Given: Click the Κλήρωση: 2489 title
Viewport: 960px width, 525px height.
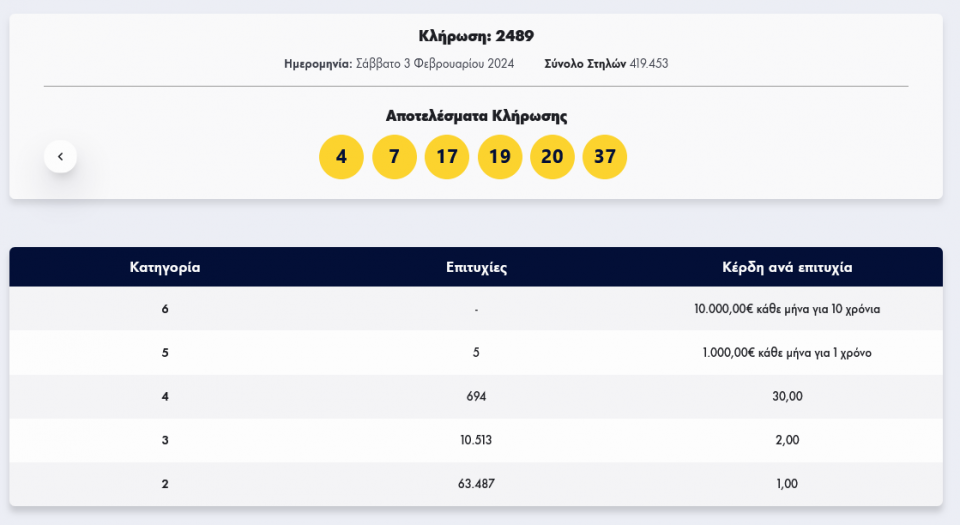Looking at the screenshot, I should [x=476, y=37].
